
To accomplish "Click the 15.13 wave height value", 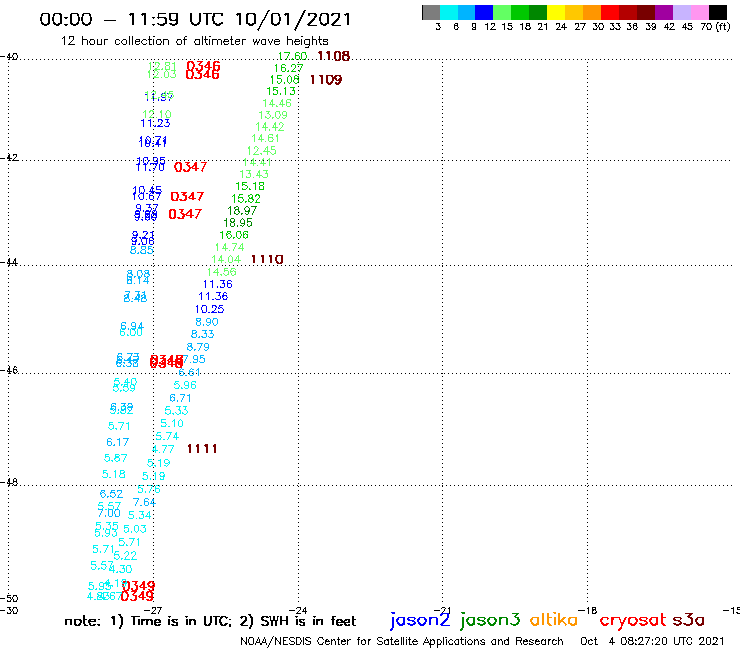I will 281,91.
